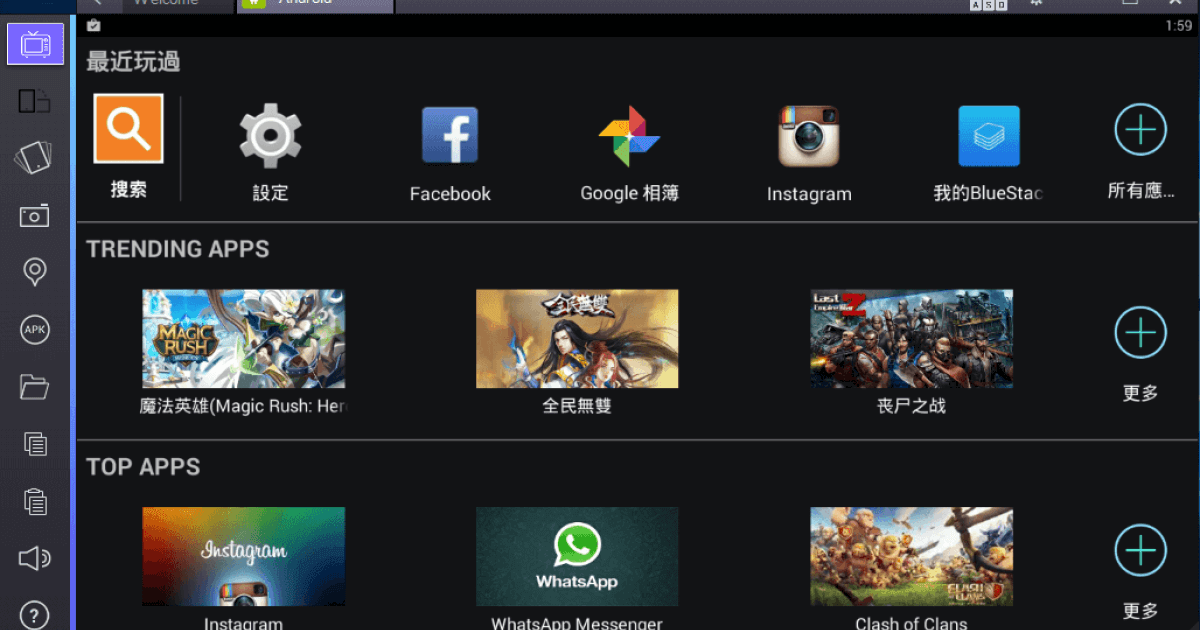Screen dimensions: 1200x630
Task: Open the Magic Rush game thumbnail
Action: [243, 339]
